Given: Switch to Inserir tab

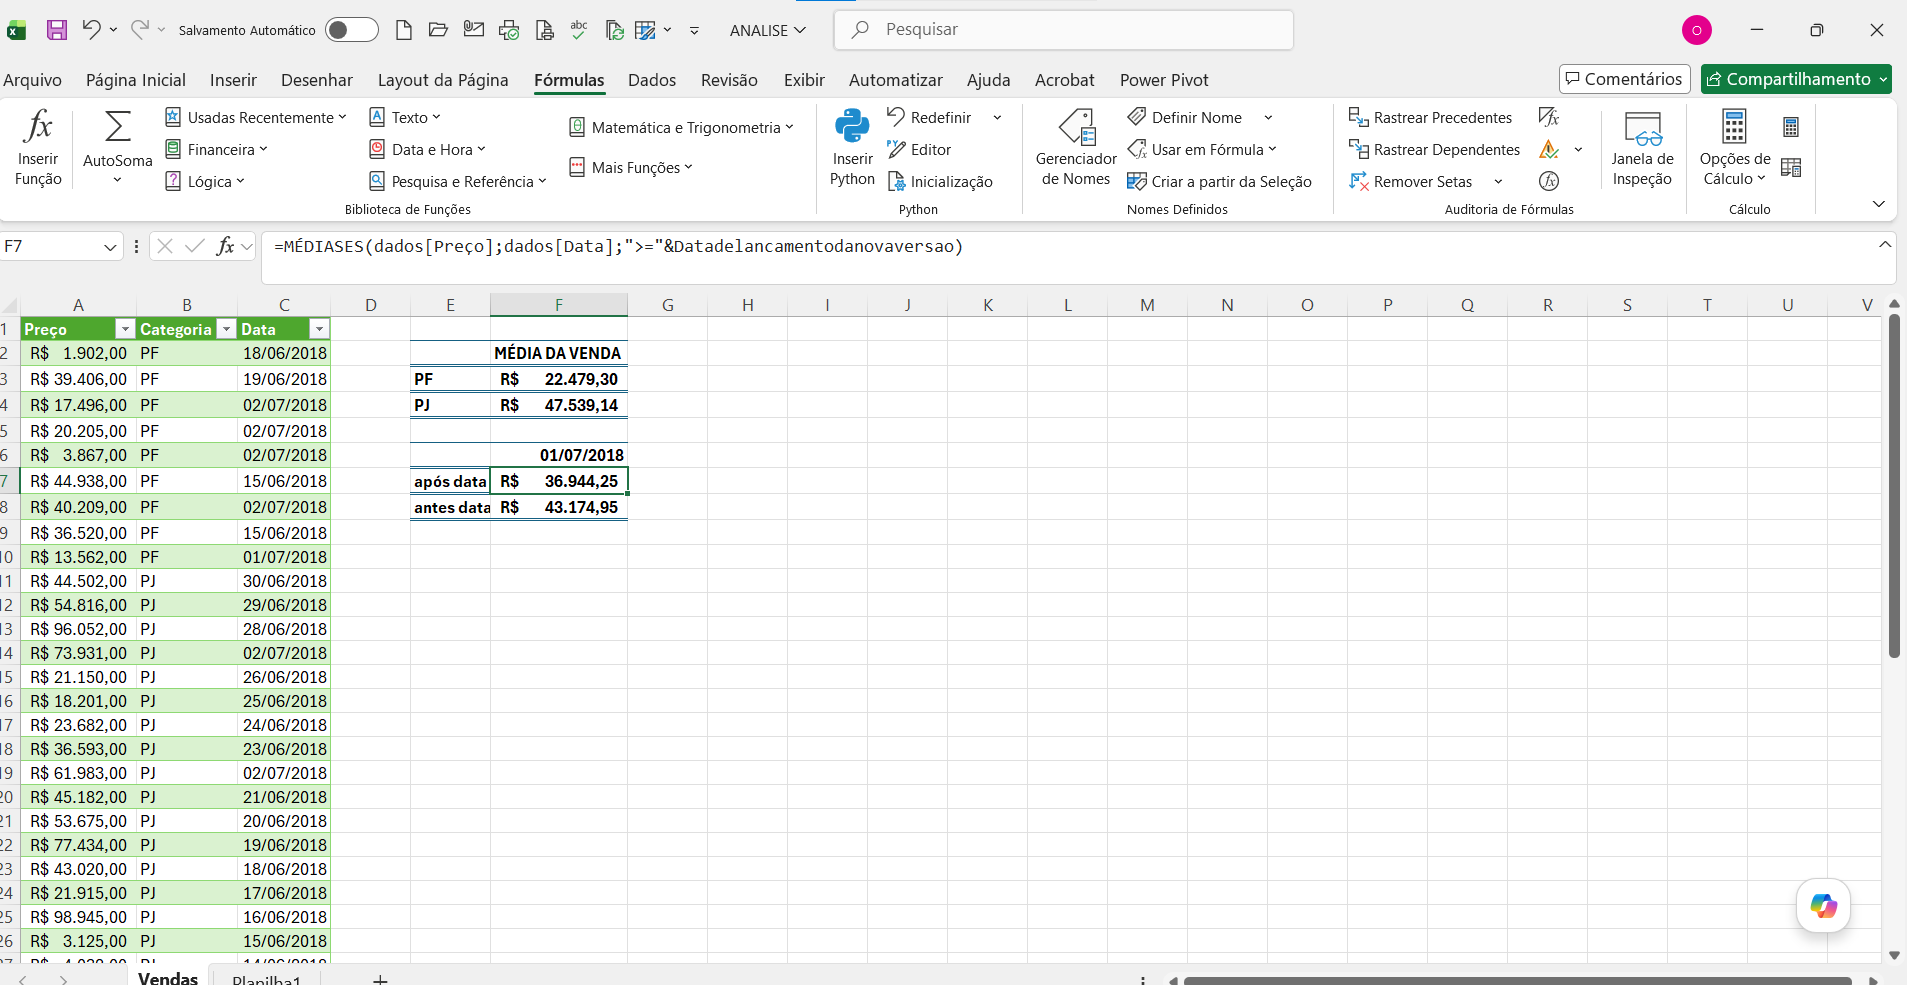Looking at the screenshot, I should pos(233,80).
